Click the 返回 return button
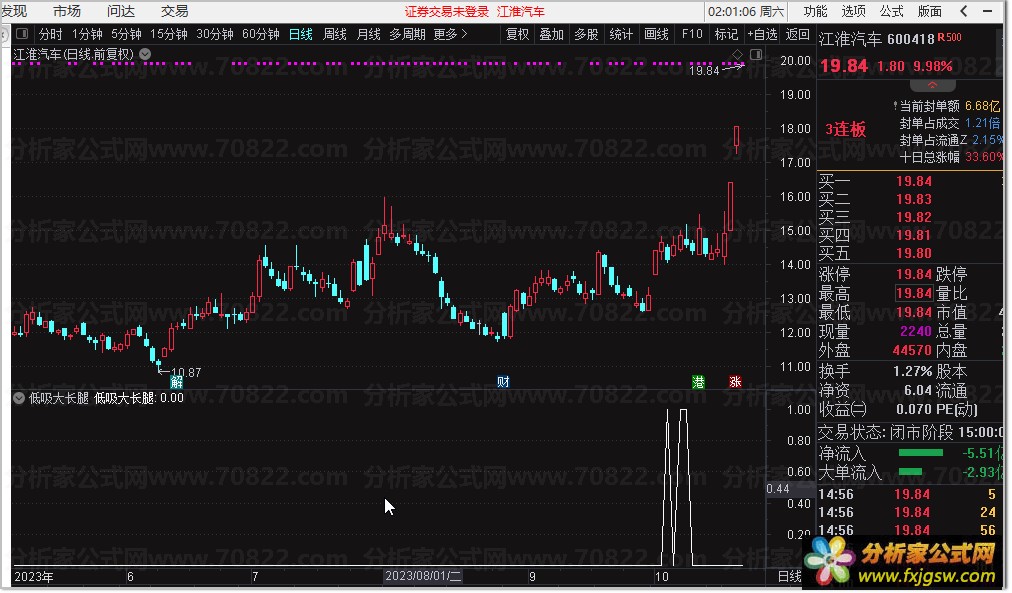This screenshot has height=593, width=1012. (x=798, y=34)
